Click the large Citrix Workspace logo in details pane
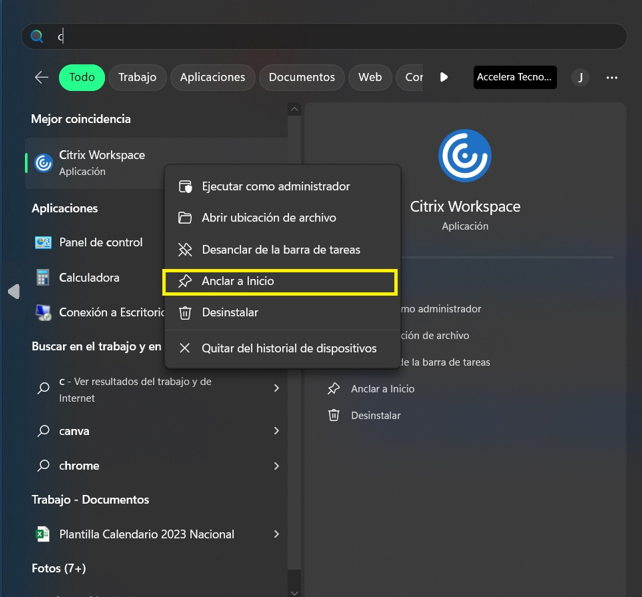The image size is (642, 597). 465,156
